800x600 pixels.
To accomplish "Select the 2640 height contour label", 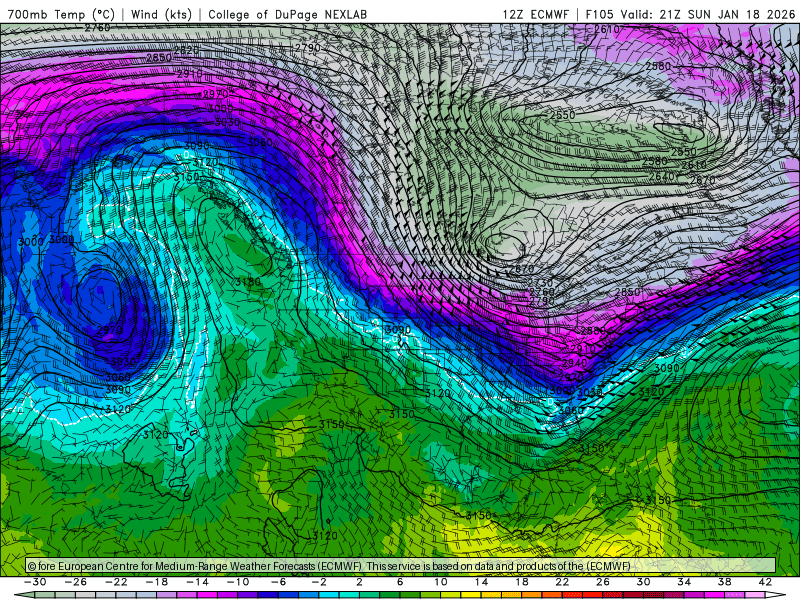I will pos(662,177).
